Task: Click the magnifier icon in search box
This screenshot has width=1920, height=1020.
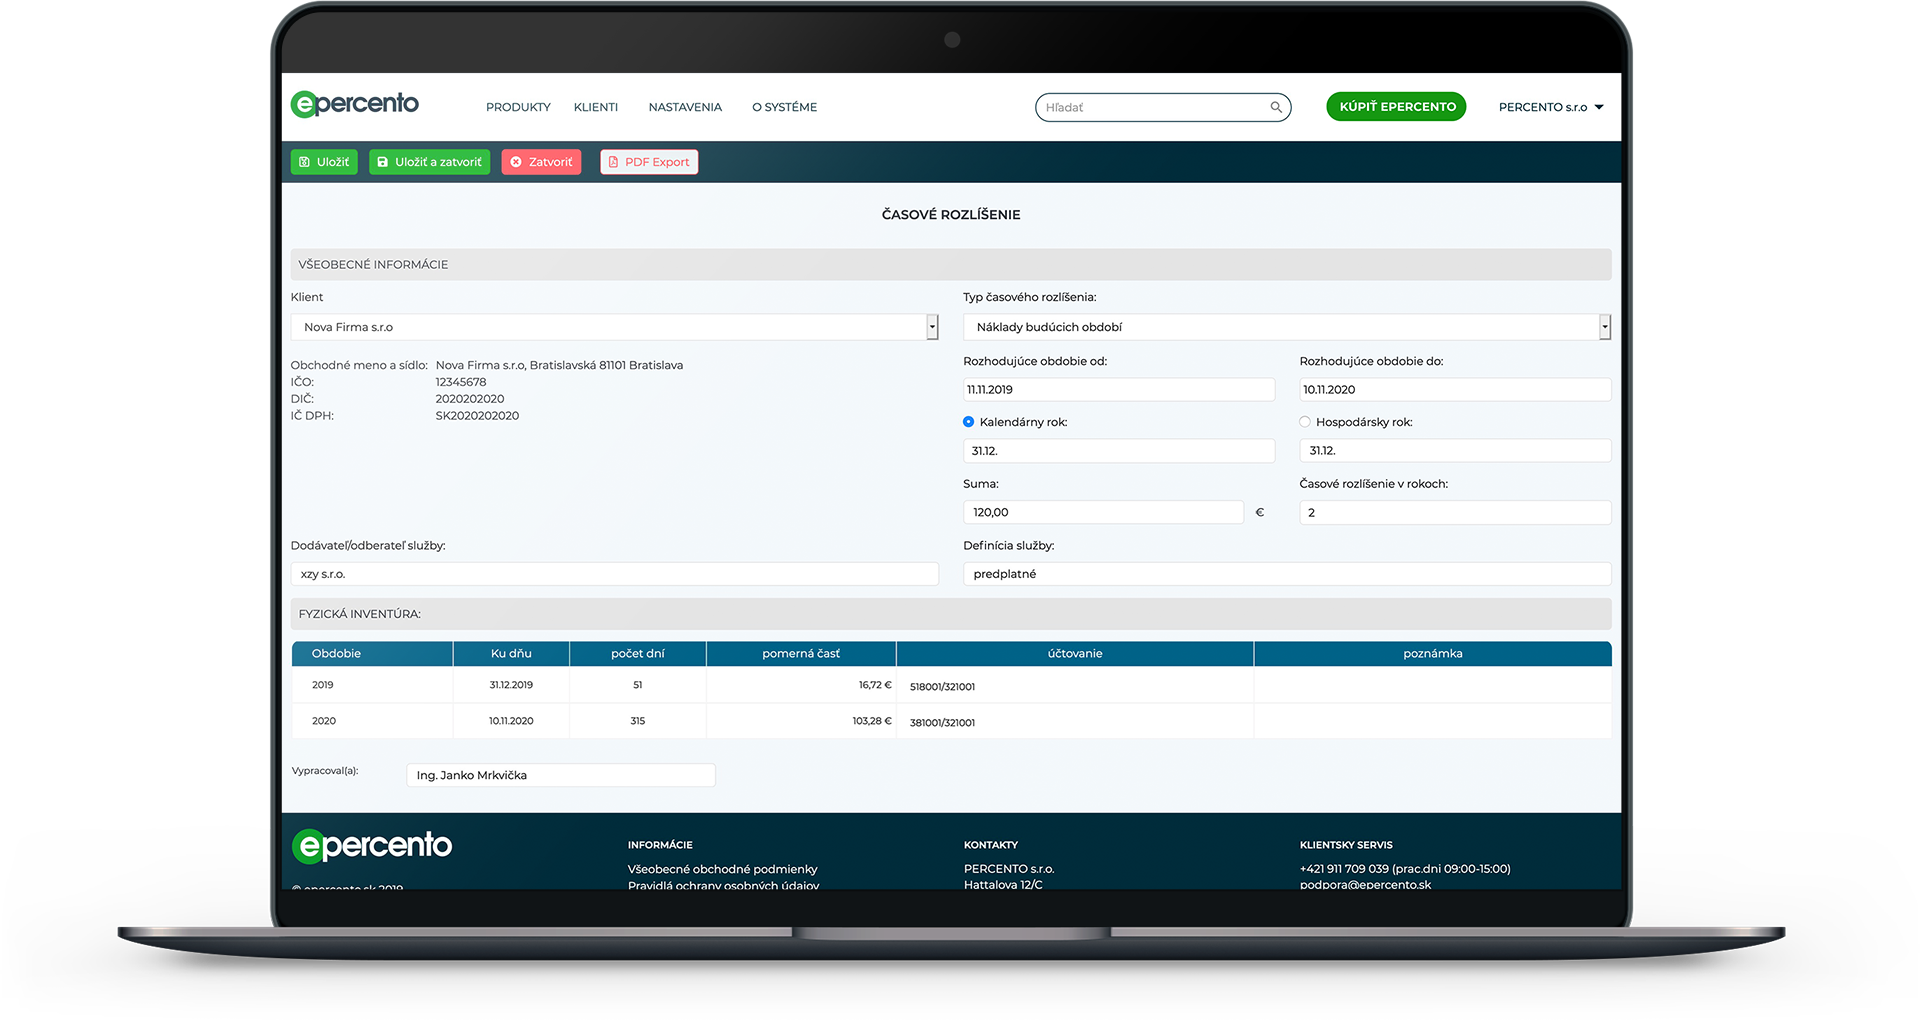Action: click(1276, 107)
